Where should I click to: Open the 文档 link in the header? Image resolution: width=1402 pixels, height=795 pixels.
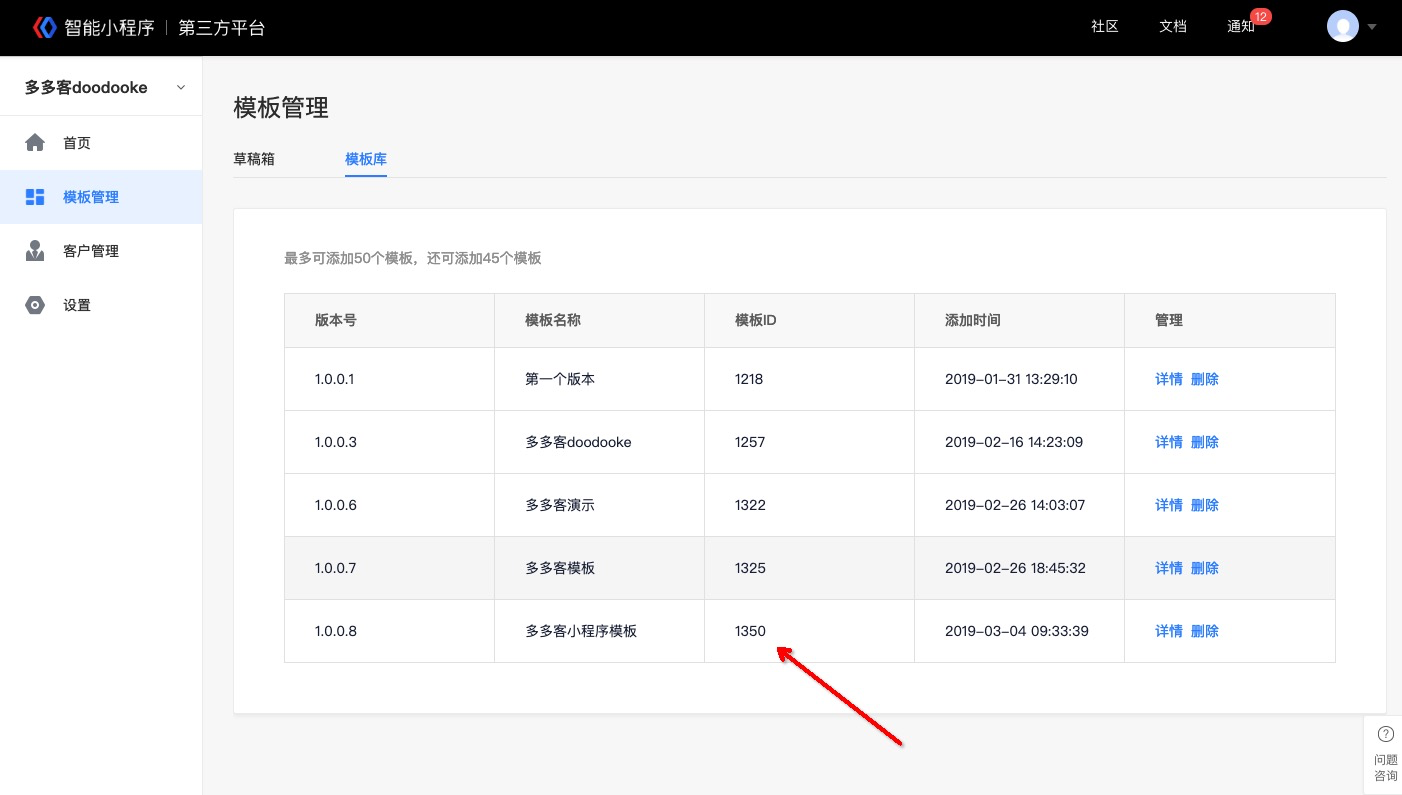[x=1173, y=27]
